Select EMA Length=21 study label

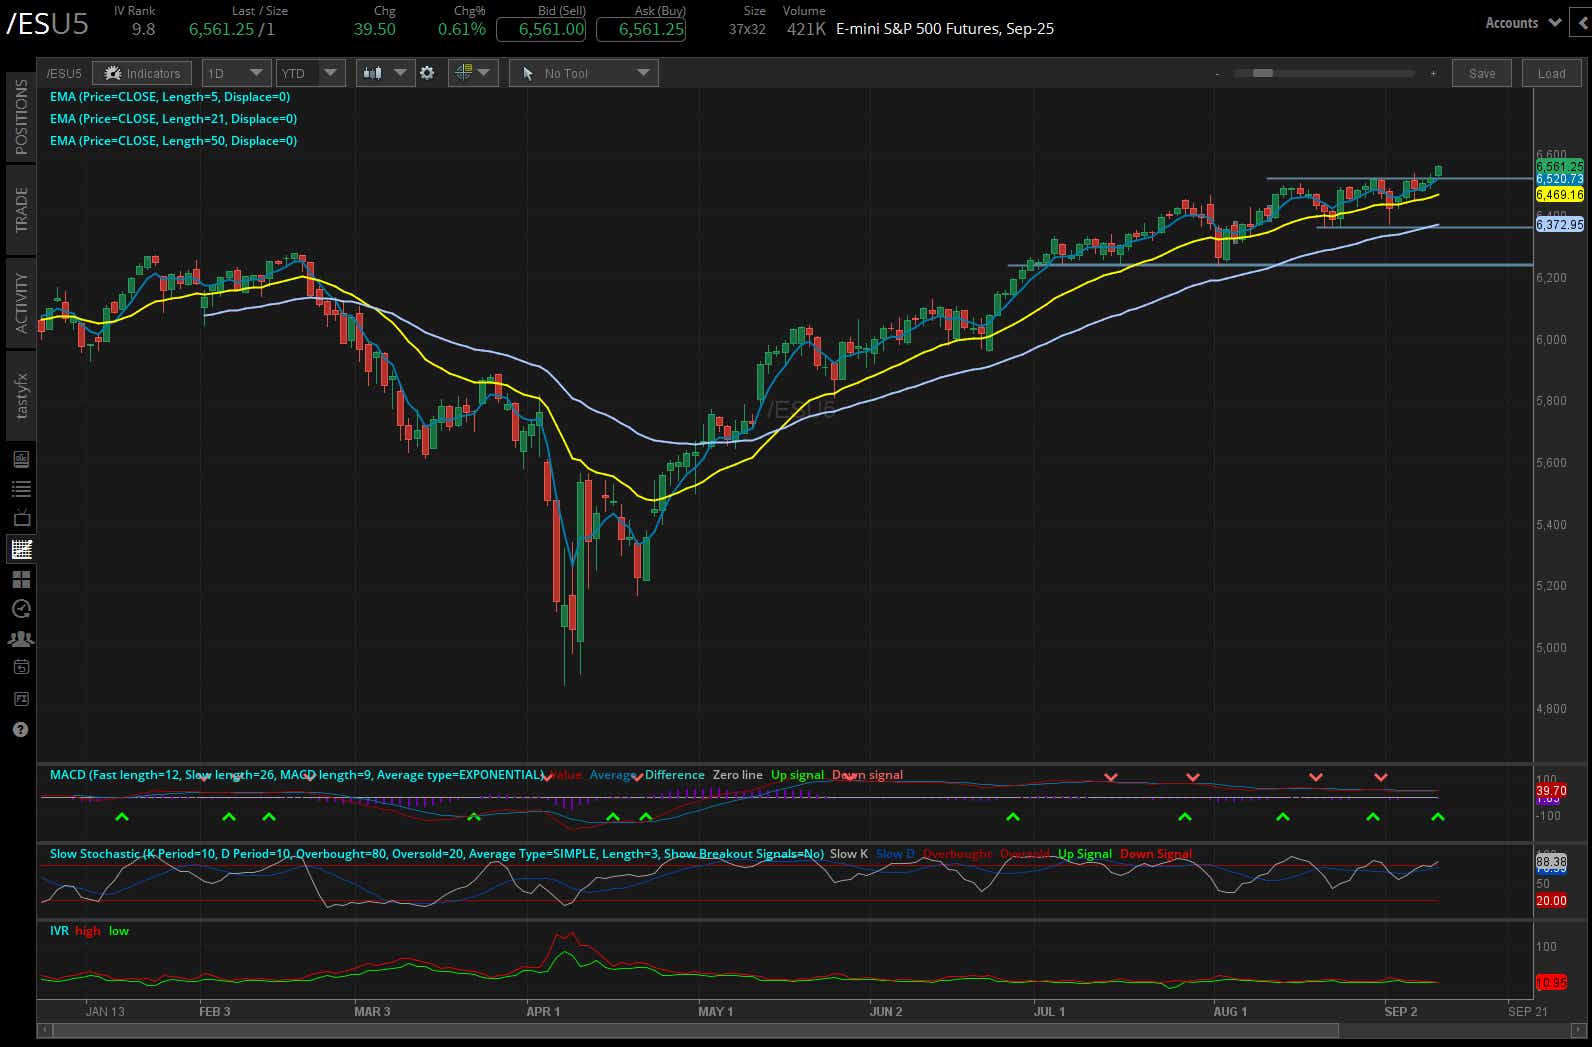173,119
